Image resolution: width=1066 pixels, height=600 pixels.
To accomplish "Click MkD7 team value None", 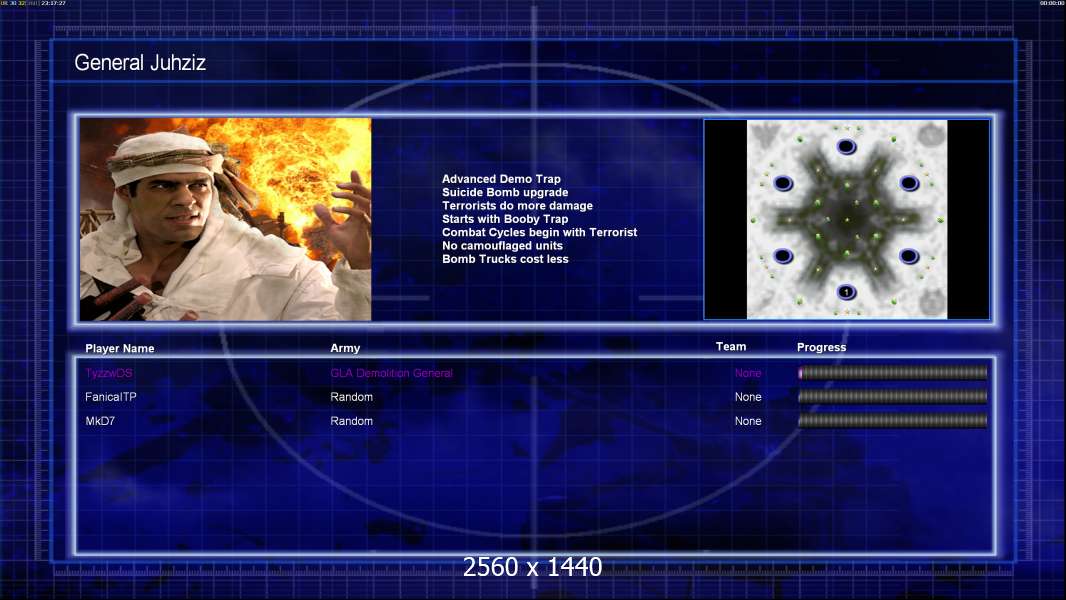I will pyautogui.click(x=748, y=421).
